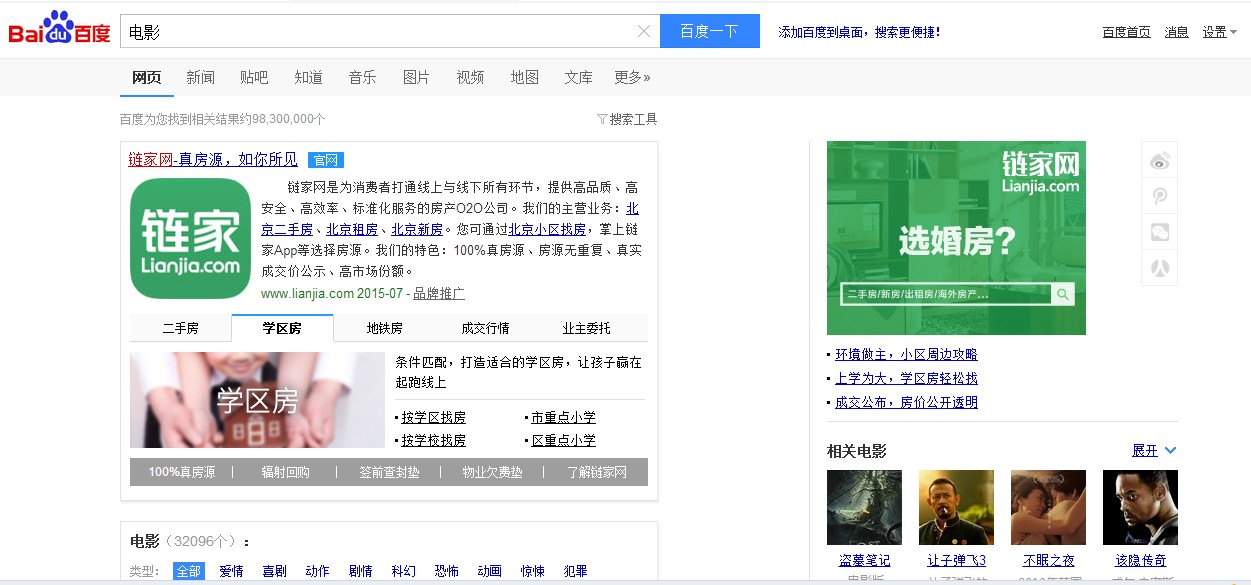
Task: Switch to 贴吧 tab
Action: point(254,77)
